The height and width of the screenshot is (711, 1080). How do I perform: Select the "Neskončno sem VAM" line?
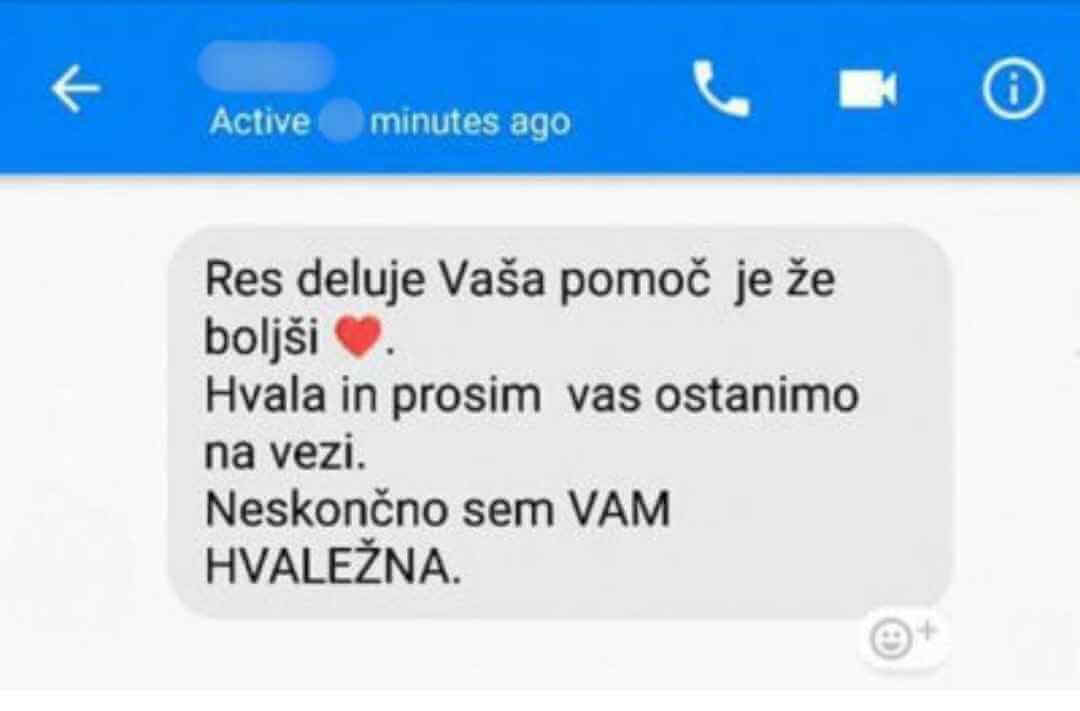(x=437, y=510)
